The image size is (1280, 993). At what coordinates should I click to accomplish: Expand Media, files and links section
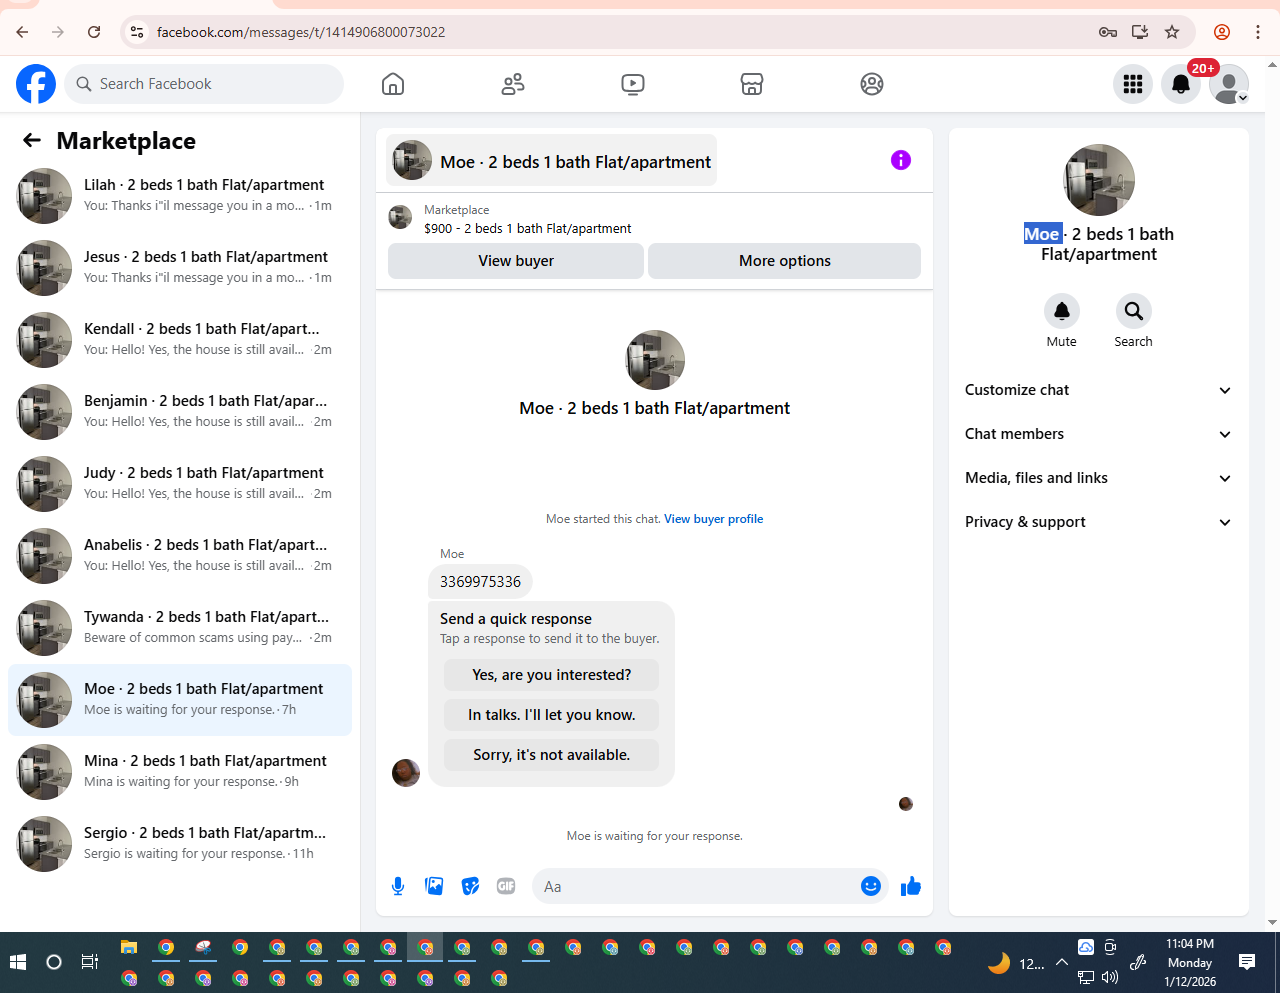click(x=1098, y=478)
